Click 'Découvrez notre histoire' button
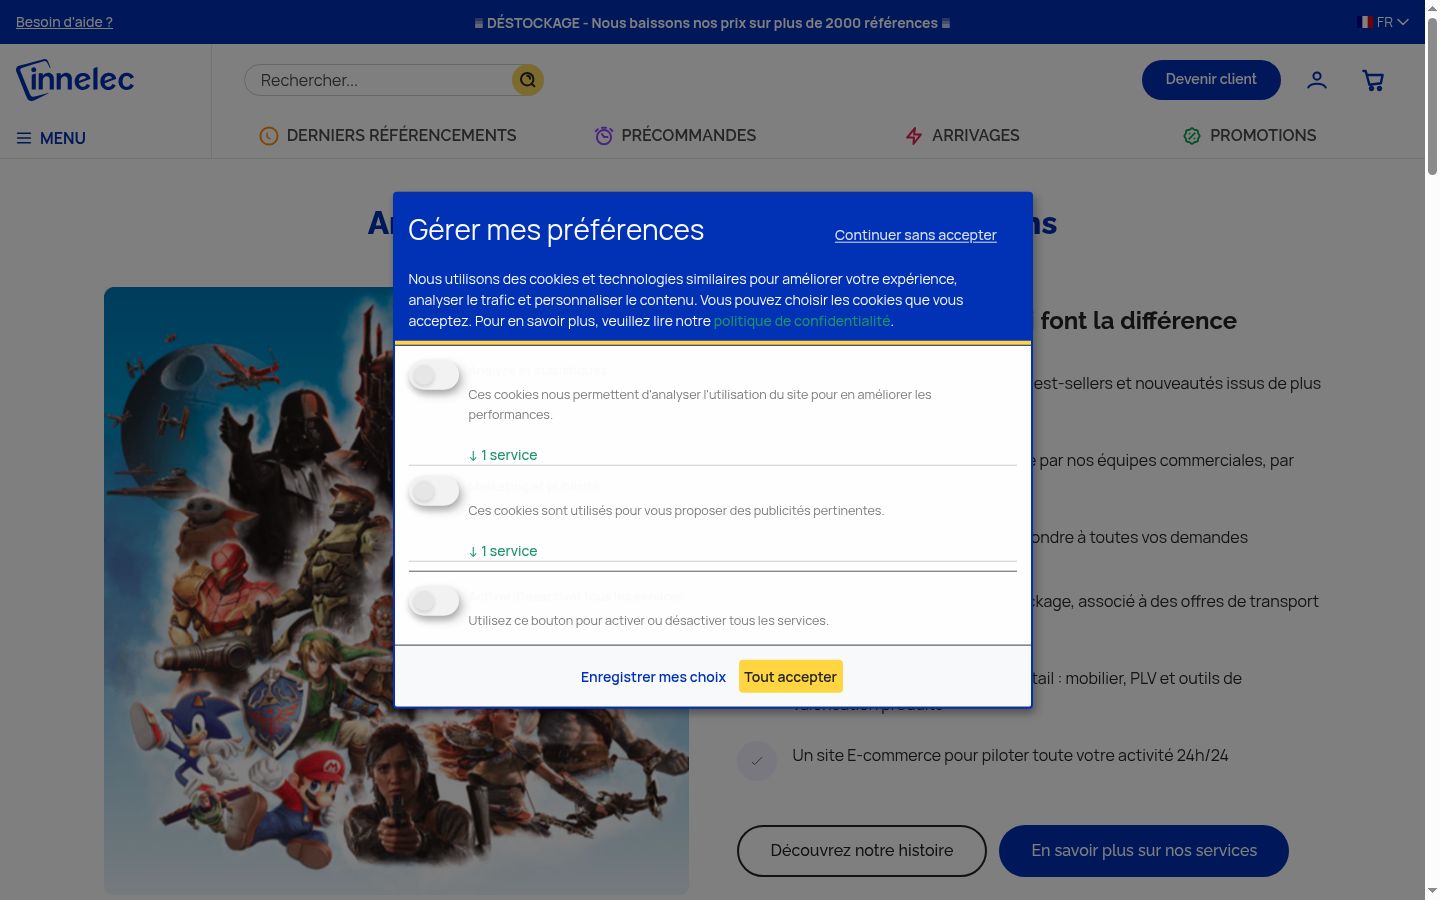This screenshot has width=1440, height=900. 862,851
